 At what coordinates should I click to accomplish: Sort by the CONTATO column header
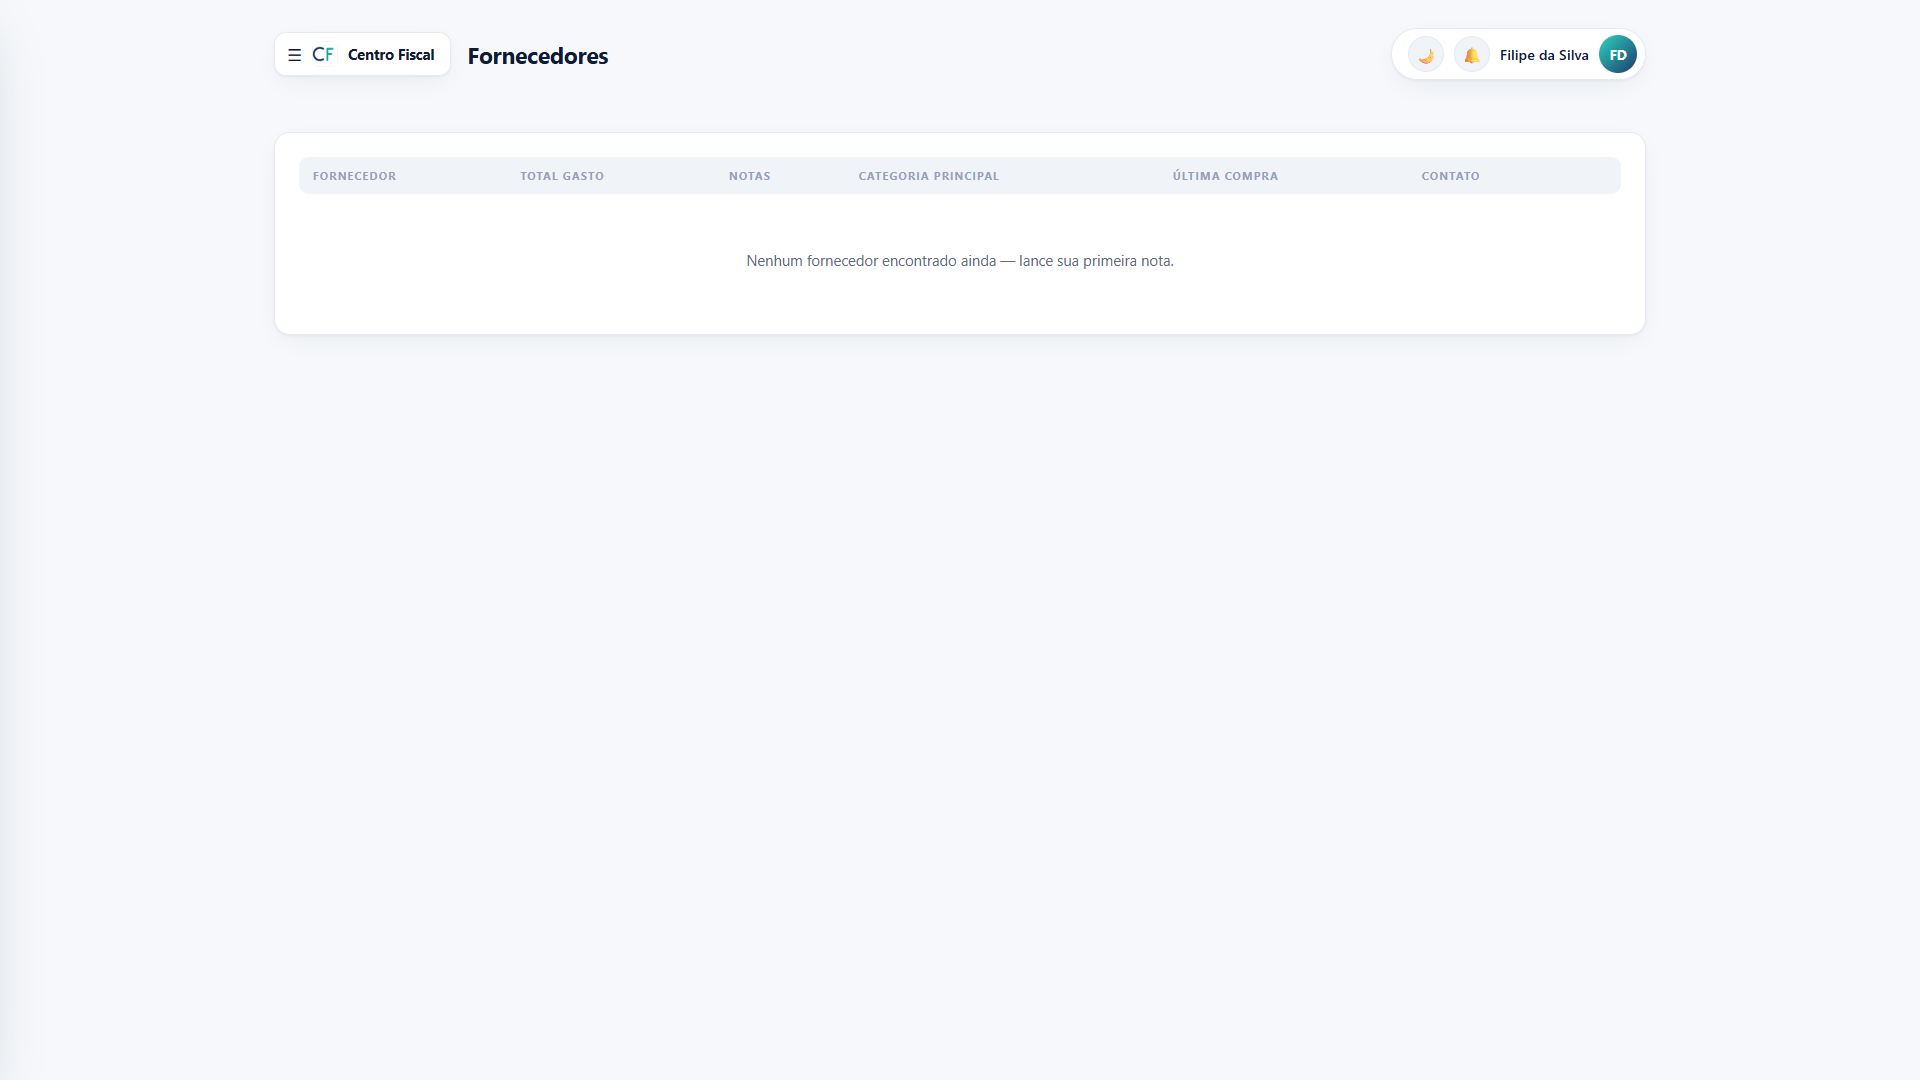click(1451, 176)
